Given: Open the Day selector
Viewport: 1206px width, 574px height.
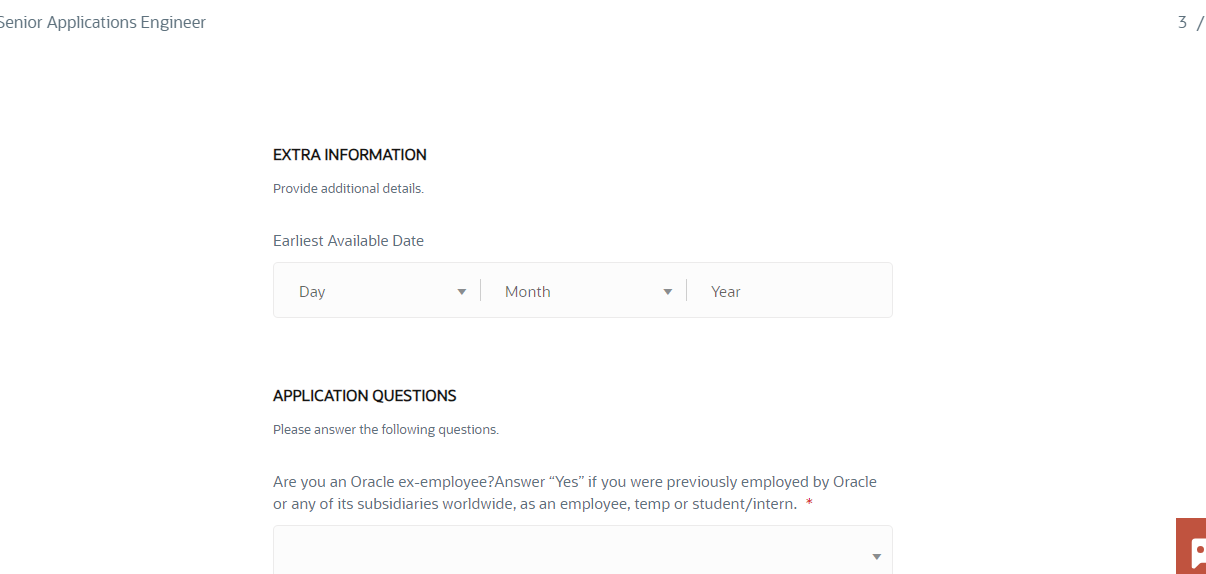Looking at the screenshot, I should [377, 291].
